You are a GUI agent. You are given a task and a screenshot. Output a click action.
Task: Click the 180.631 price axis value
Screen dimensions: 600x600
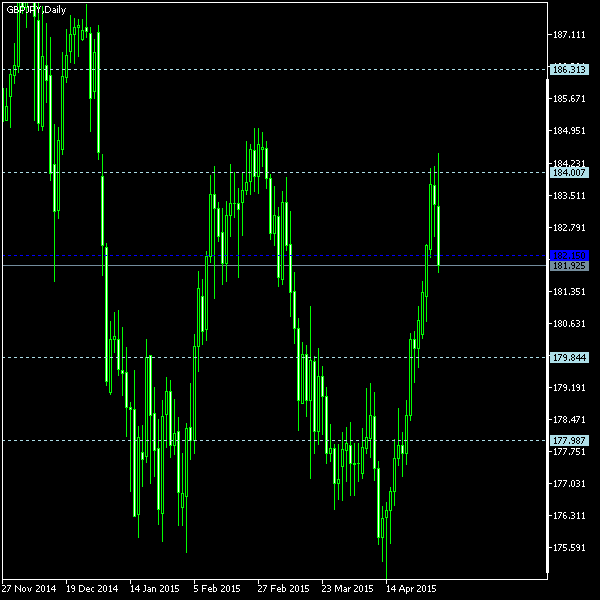[x=569, y=324]
